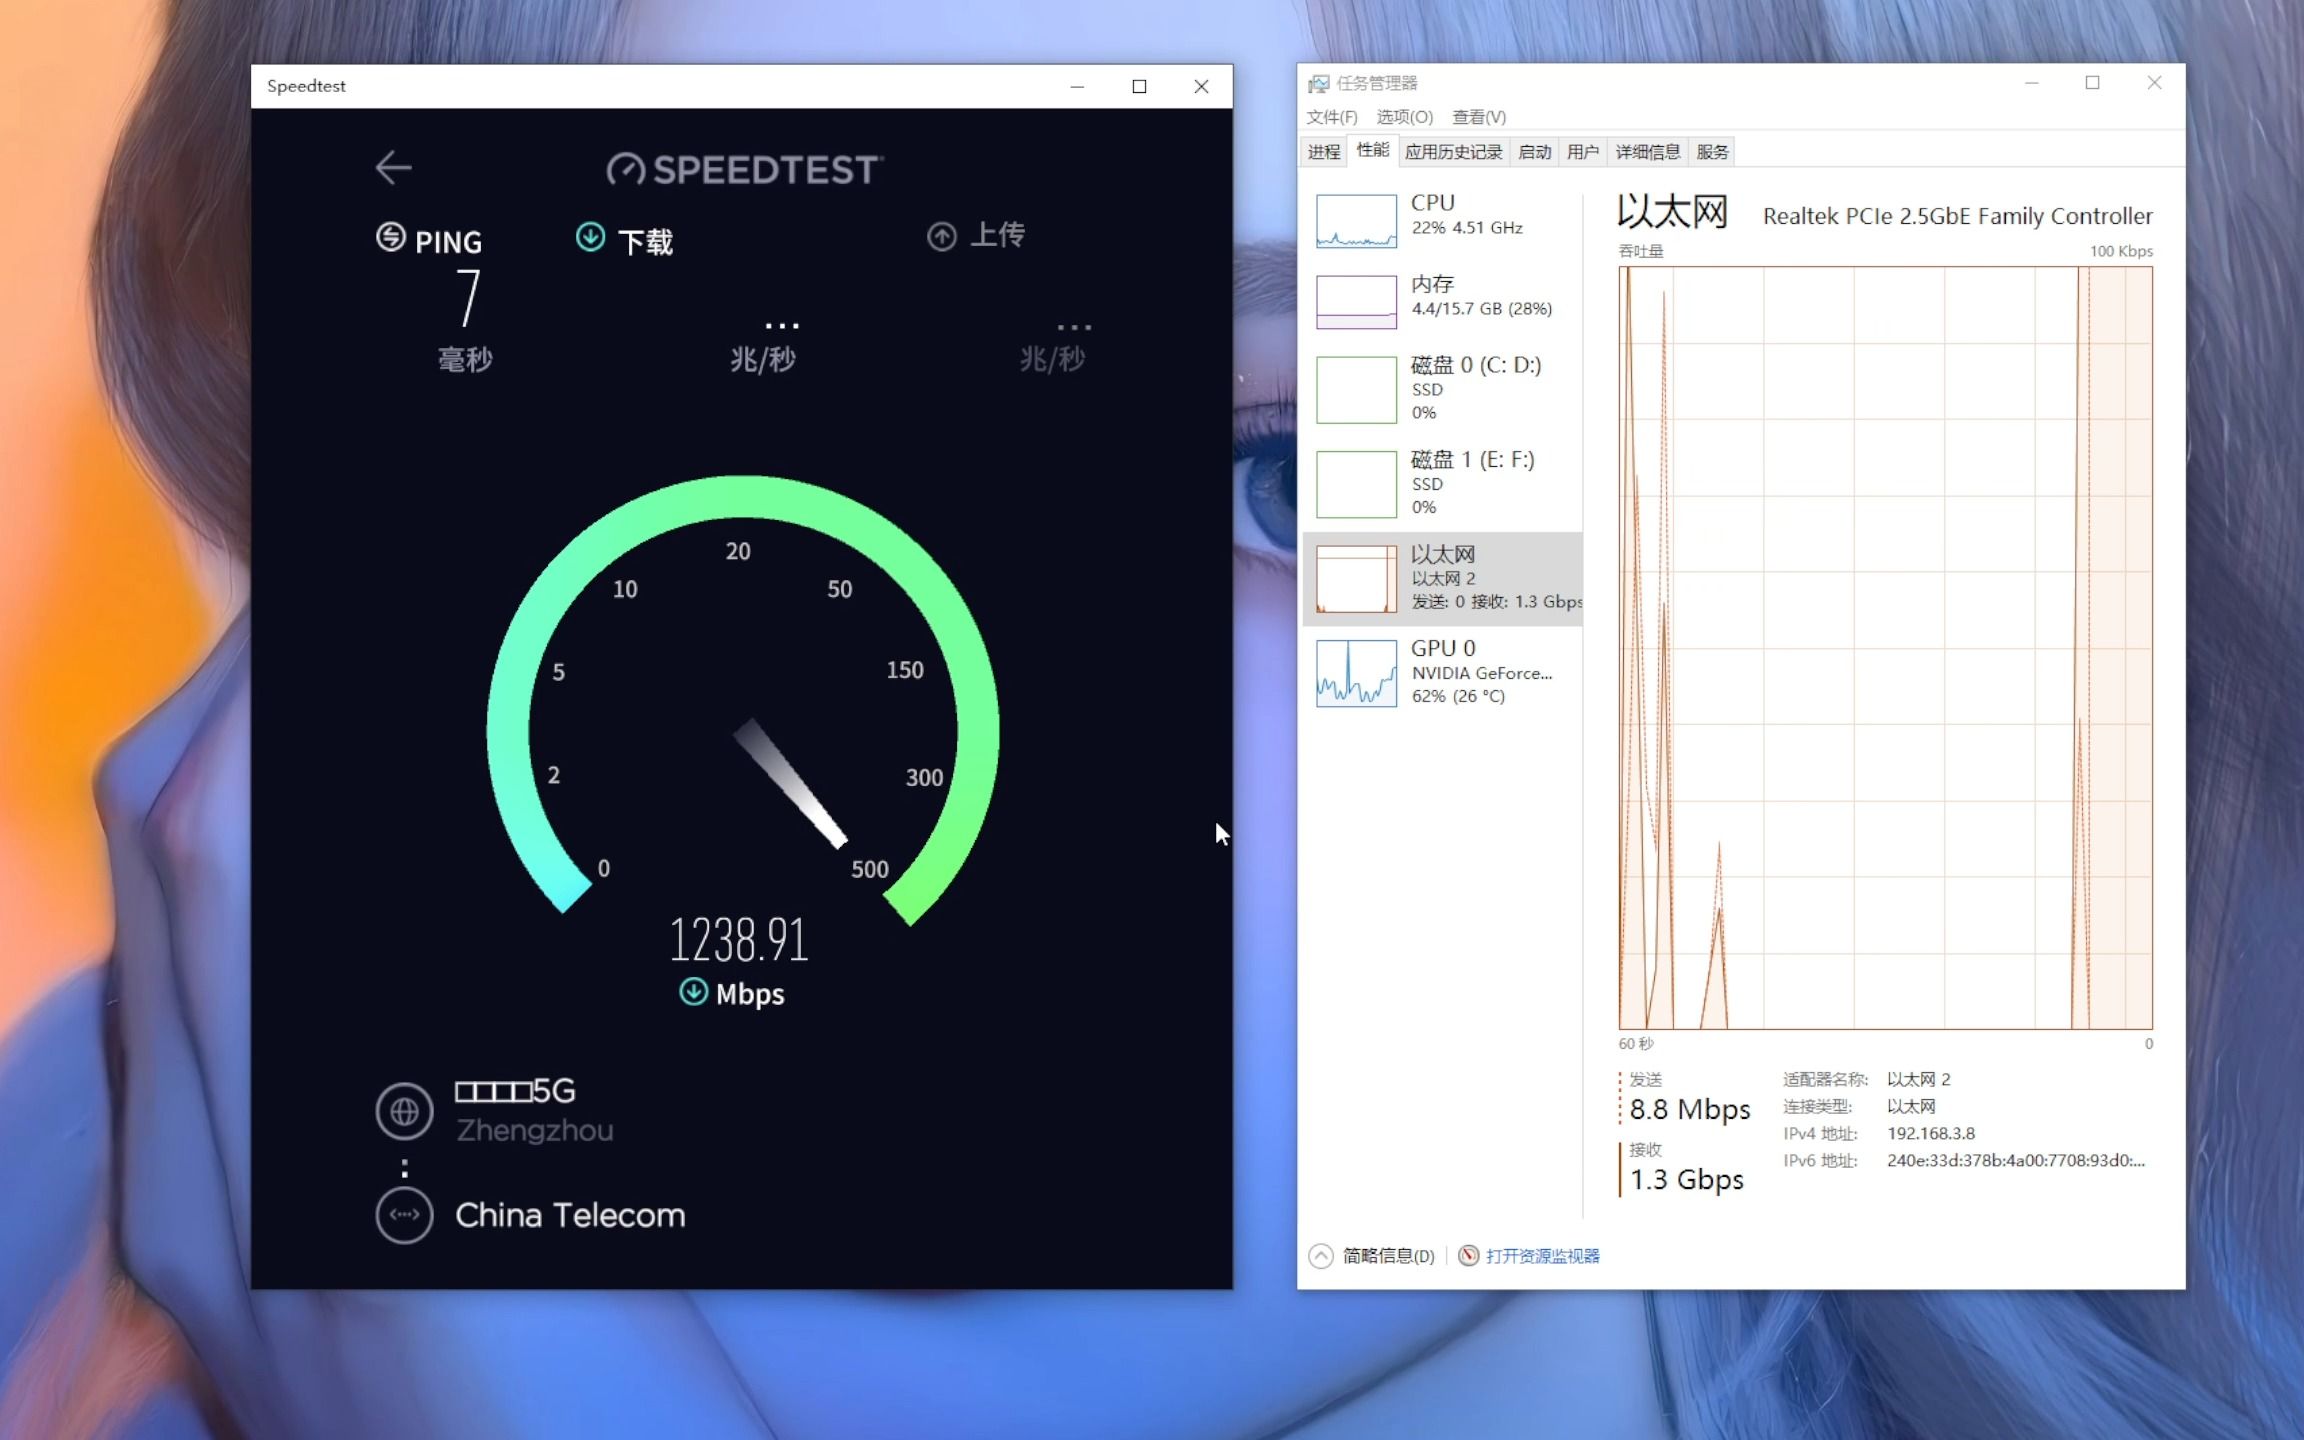Click the 22% 4.51 GHz CPU reading
This screenshot has height=1440, width=2304.
coord(1466,228)
